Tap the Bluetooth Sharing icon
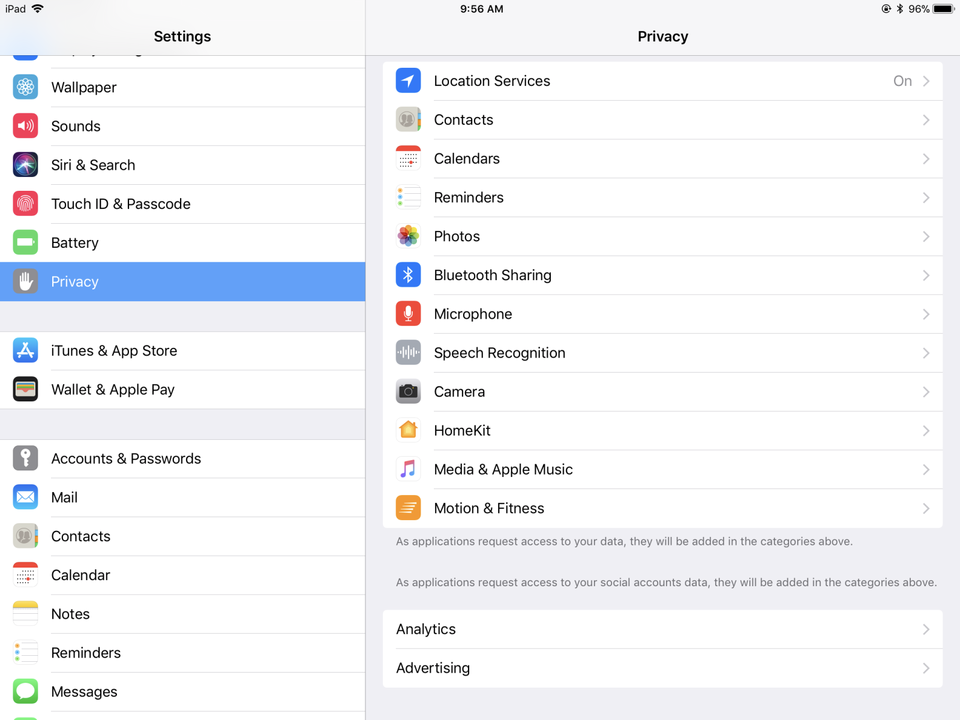 click(x=408, y=275)
